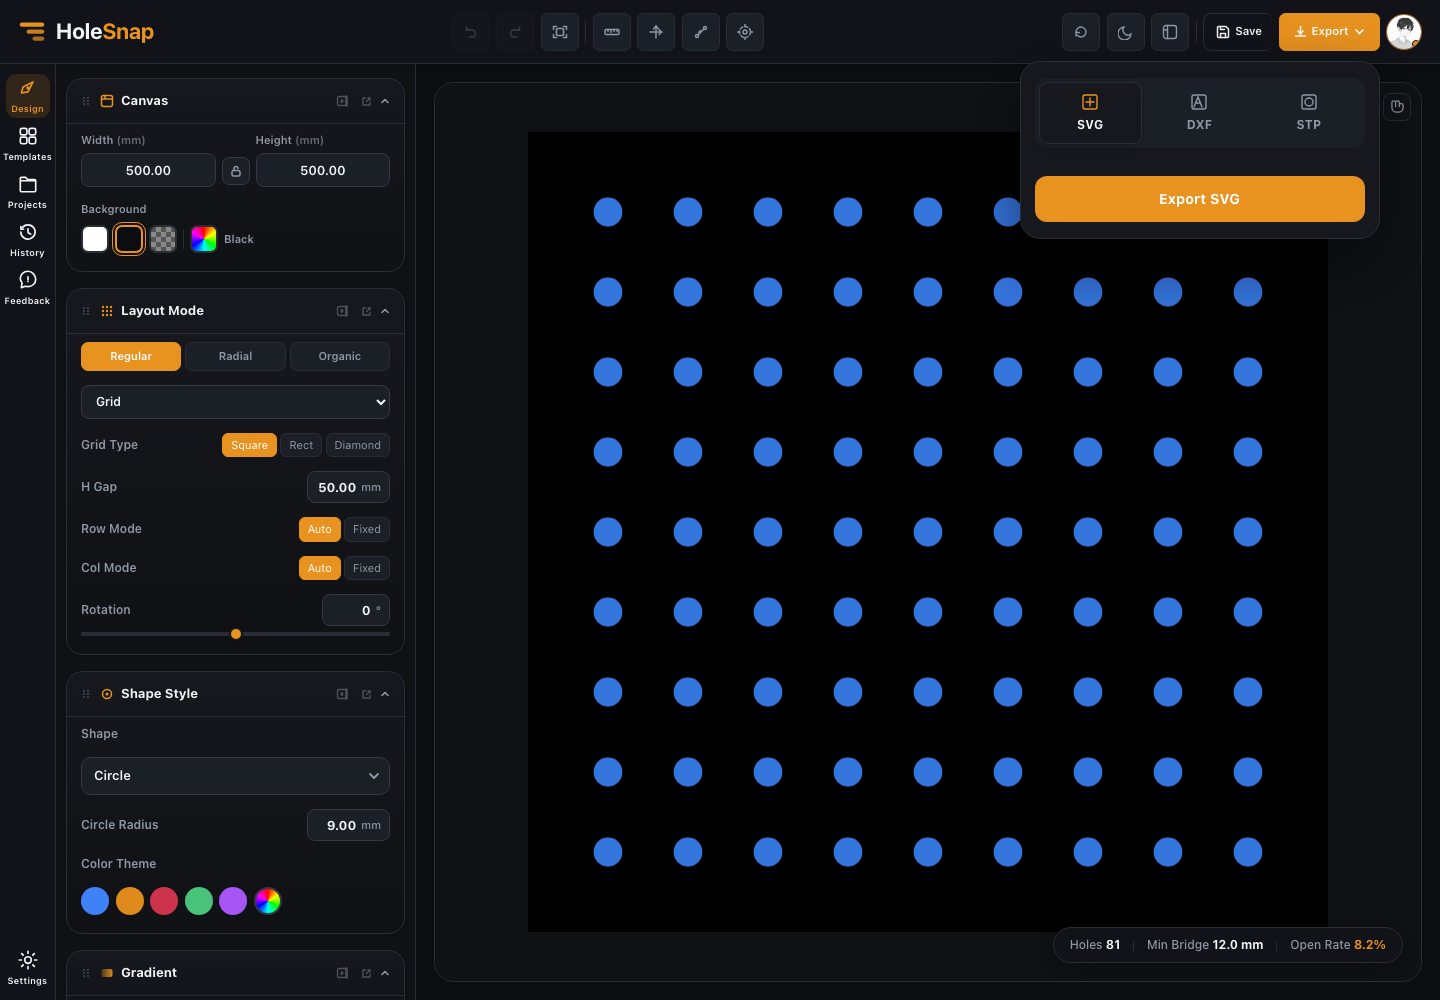Choose the DXF export format
1440x1000 pixels.
point(1199,113)
